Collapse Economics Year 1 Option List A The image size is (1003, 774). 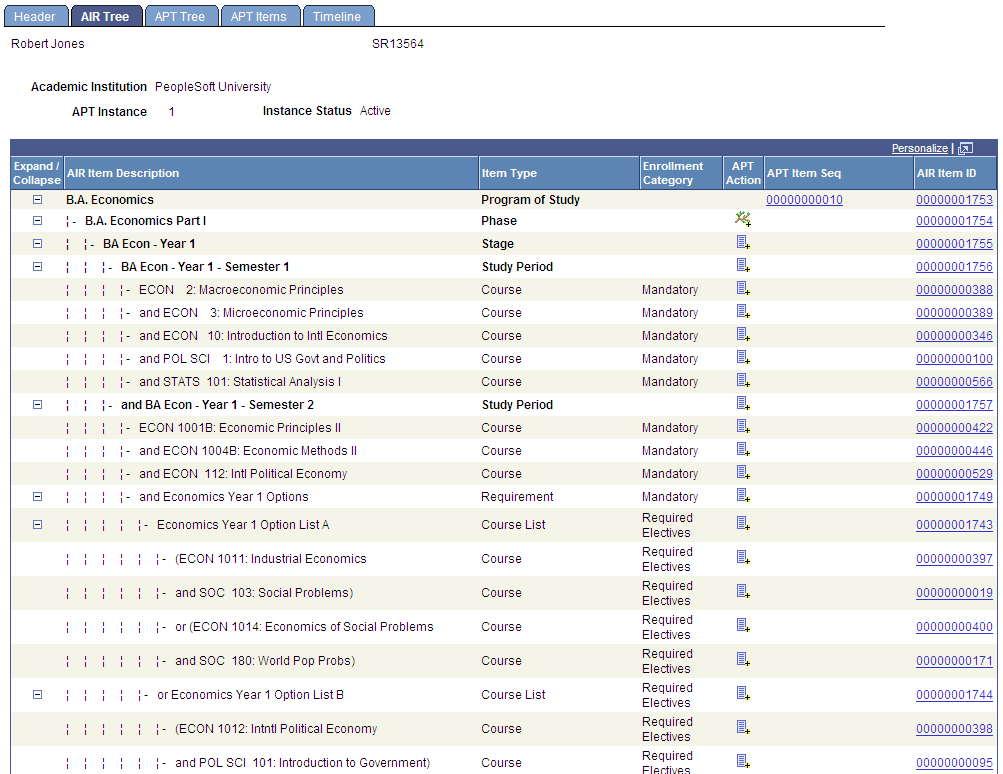coord(36,524)
